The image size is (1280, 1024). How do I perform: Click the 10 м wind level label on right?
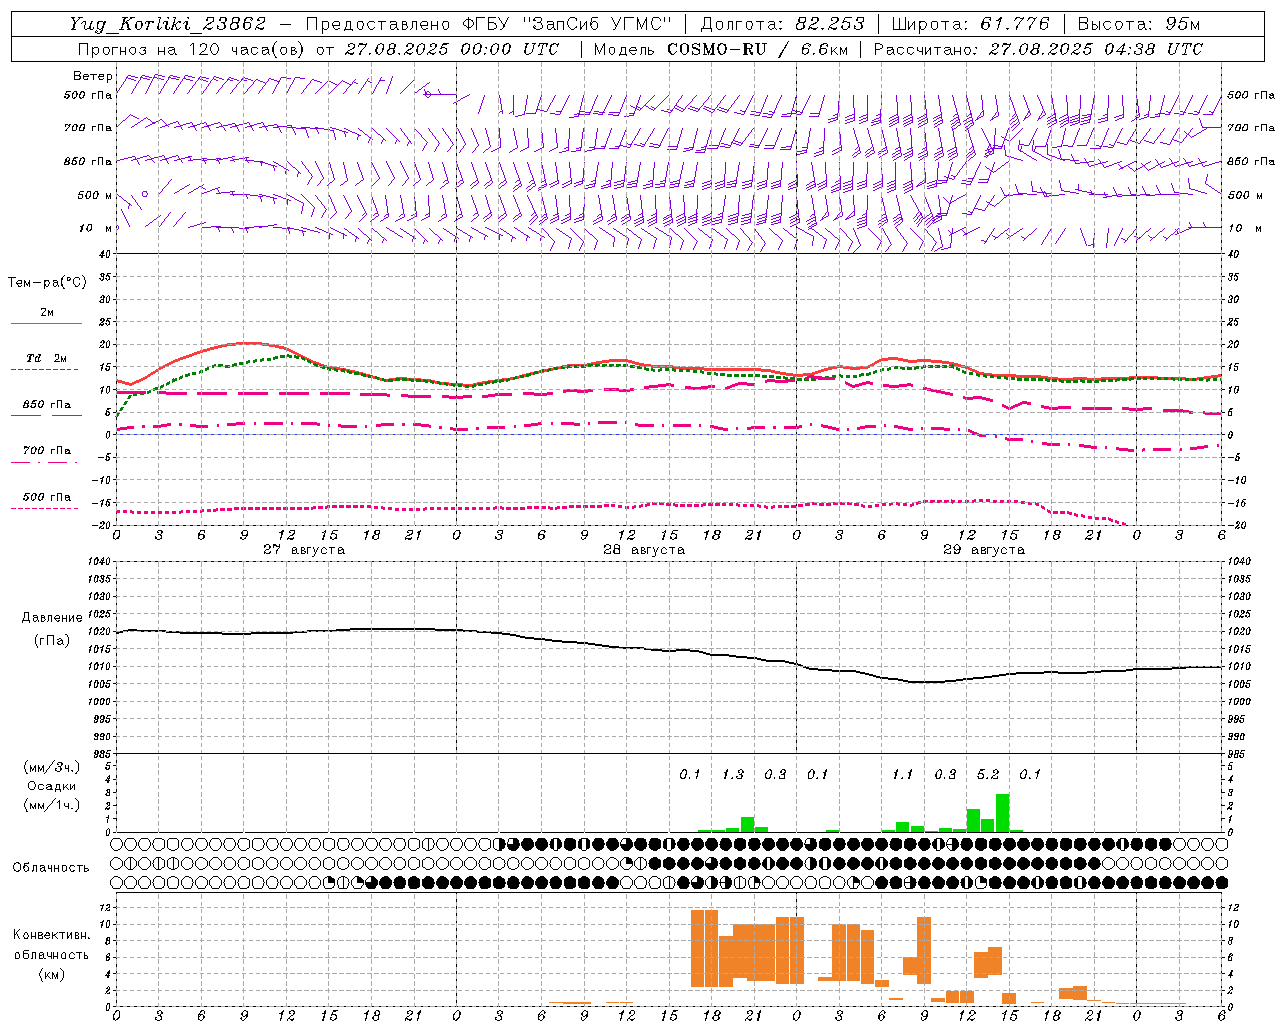click(1245, 228)
